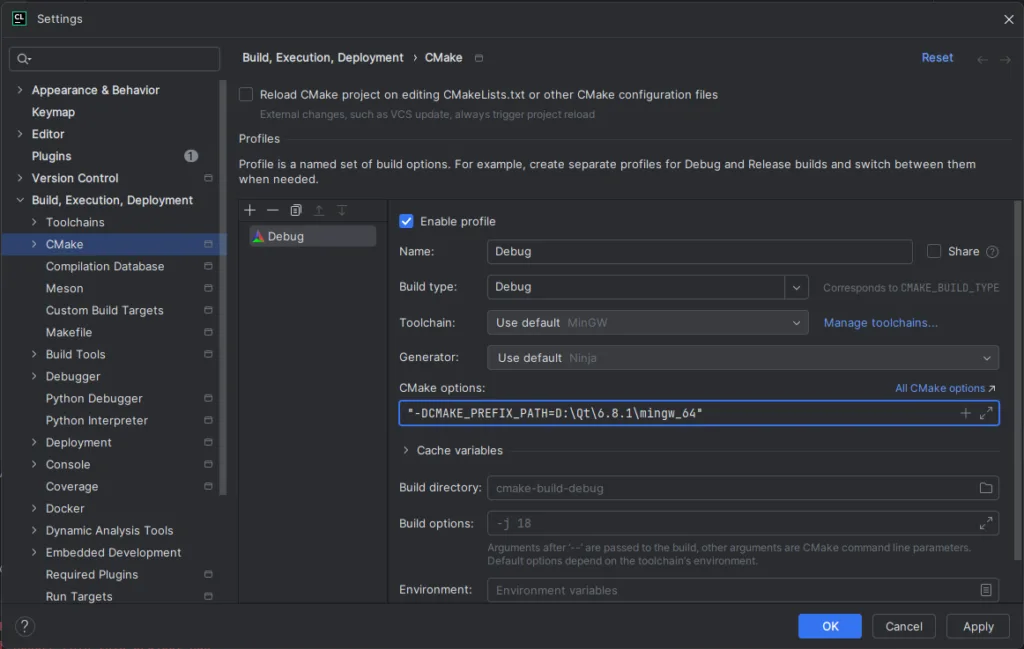Click the Plugins update count badge

(x=191, y=155)
